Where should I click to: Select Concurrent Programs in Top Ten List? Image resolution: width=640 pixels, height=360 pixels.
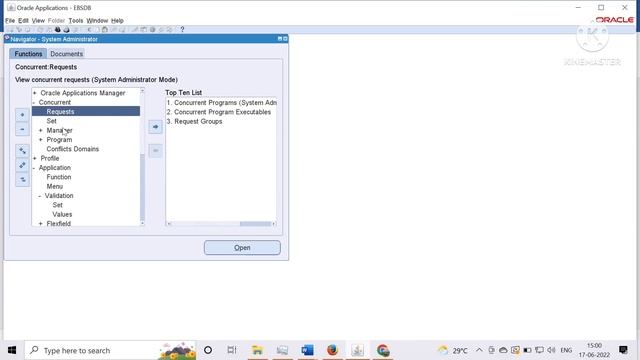221,103
